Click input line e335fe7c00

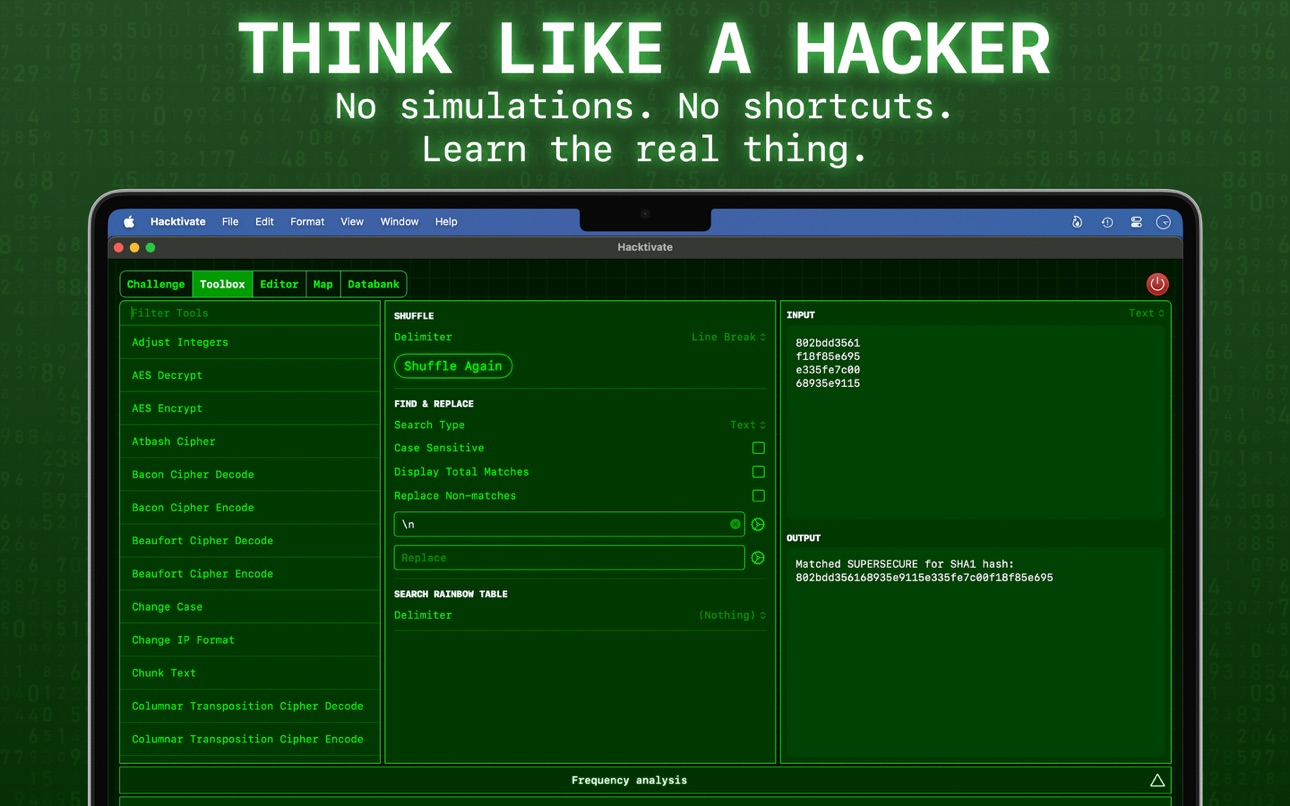827,370
